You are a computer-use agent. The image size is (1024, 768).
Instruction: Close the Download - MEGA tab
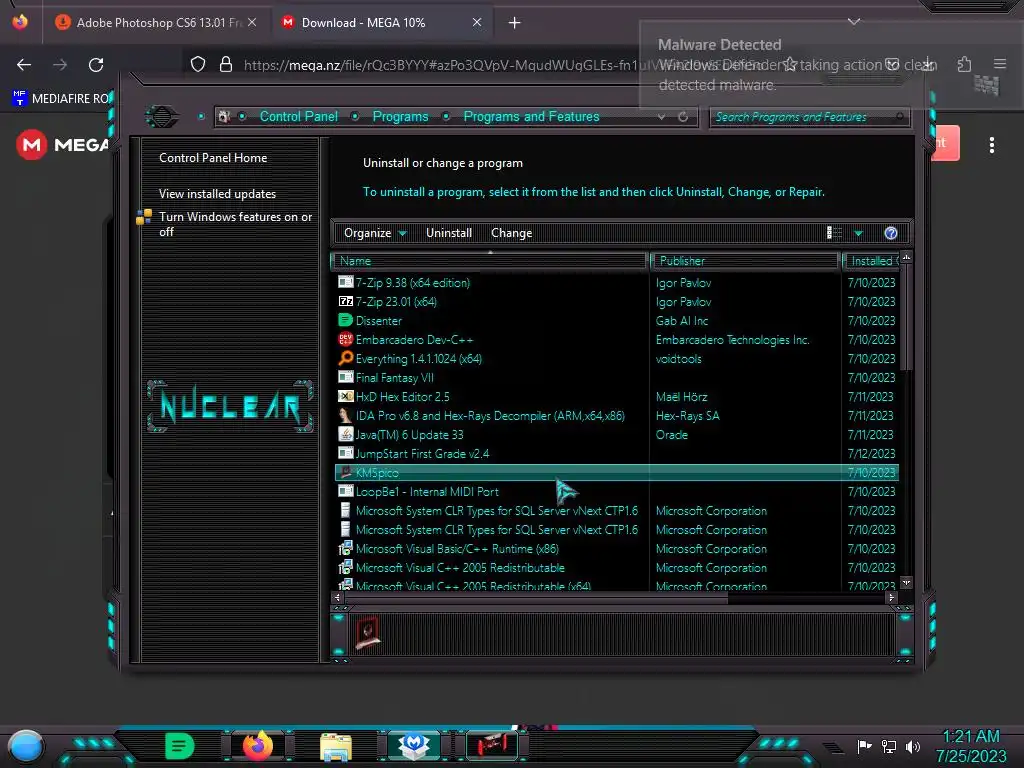coord(477,22)
